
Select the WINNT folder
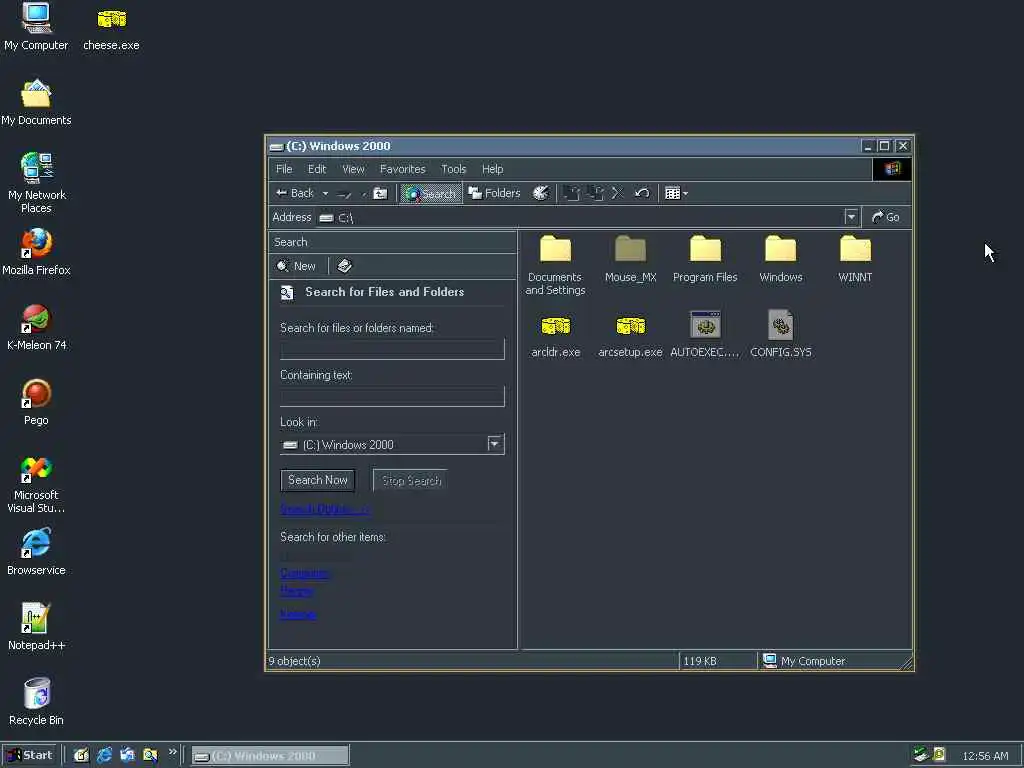coord(855,259)
